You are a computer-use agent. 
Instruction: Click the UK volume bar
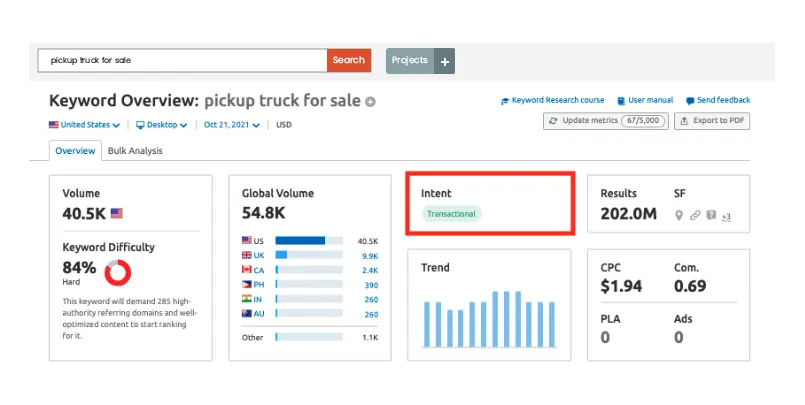[x=309, y=255]
